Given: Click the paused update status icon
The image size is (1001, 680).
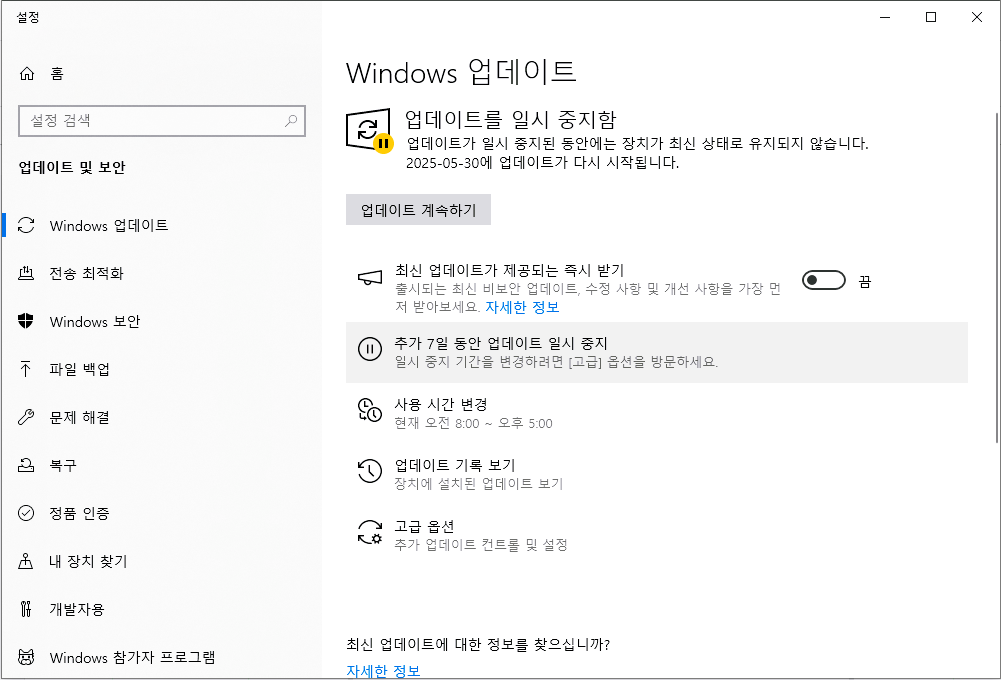Looking at the screenshot, I should pyautogui.click(x=369, y=131).
